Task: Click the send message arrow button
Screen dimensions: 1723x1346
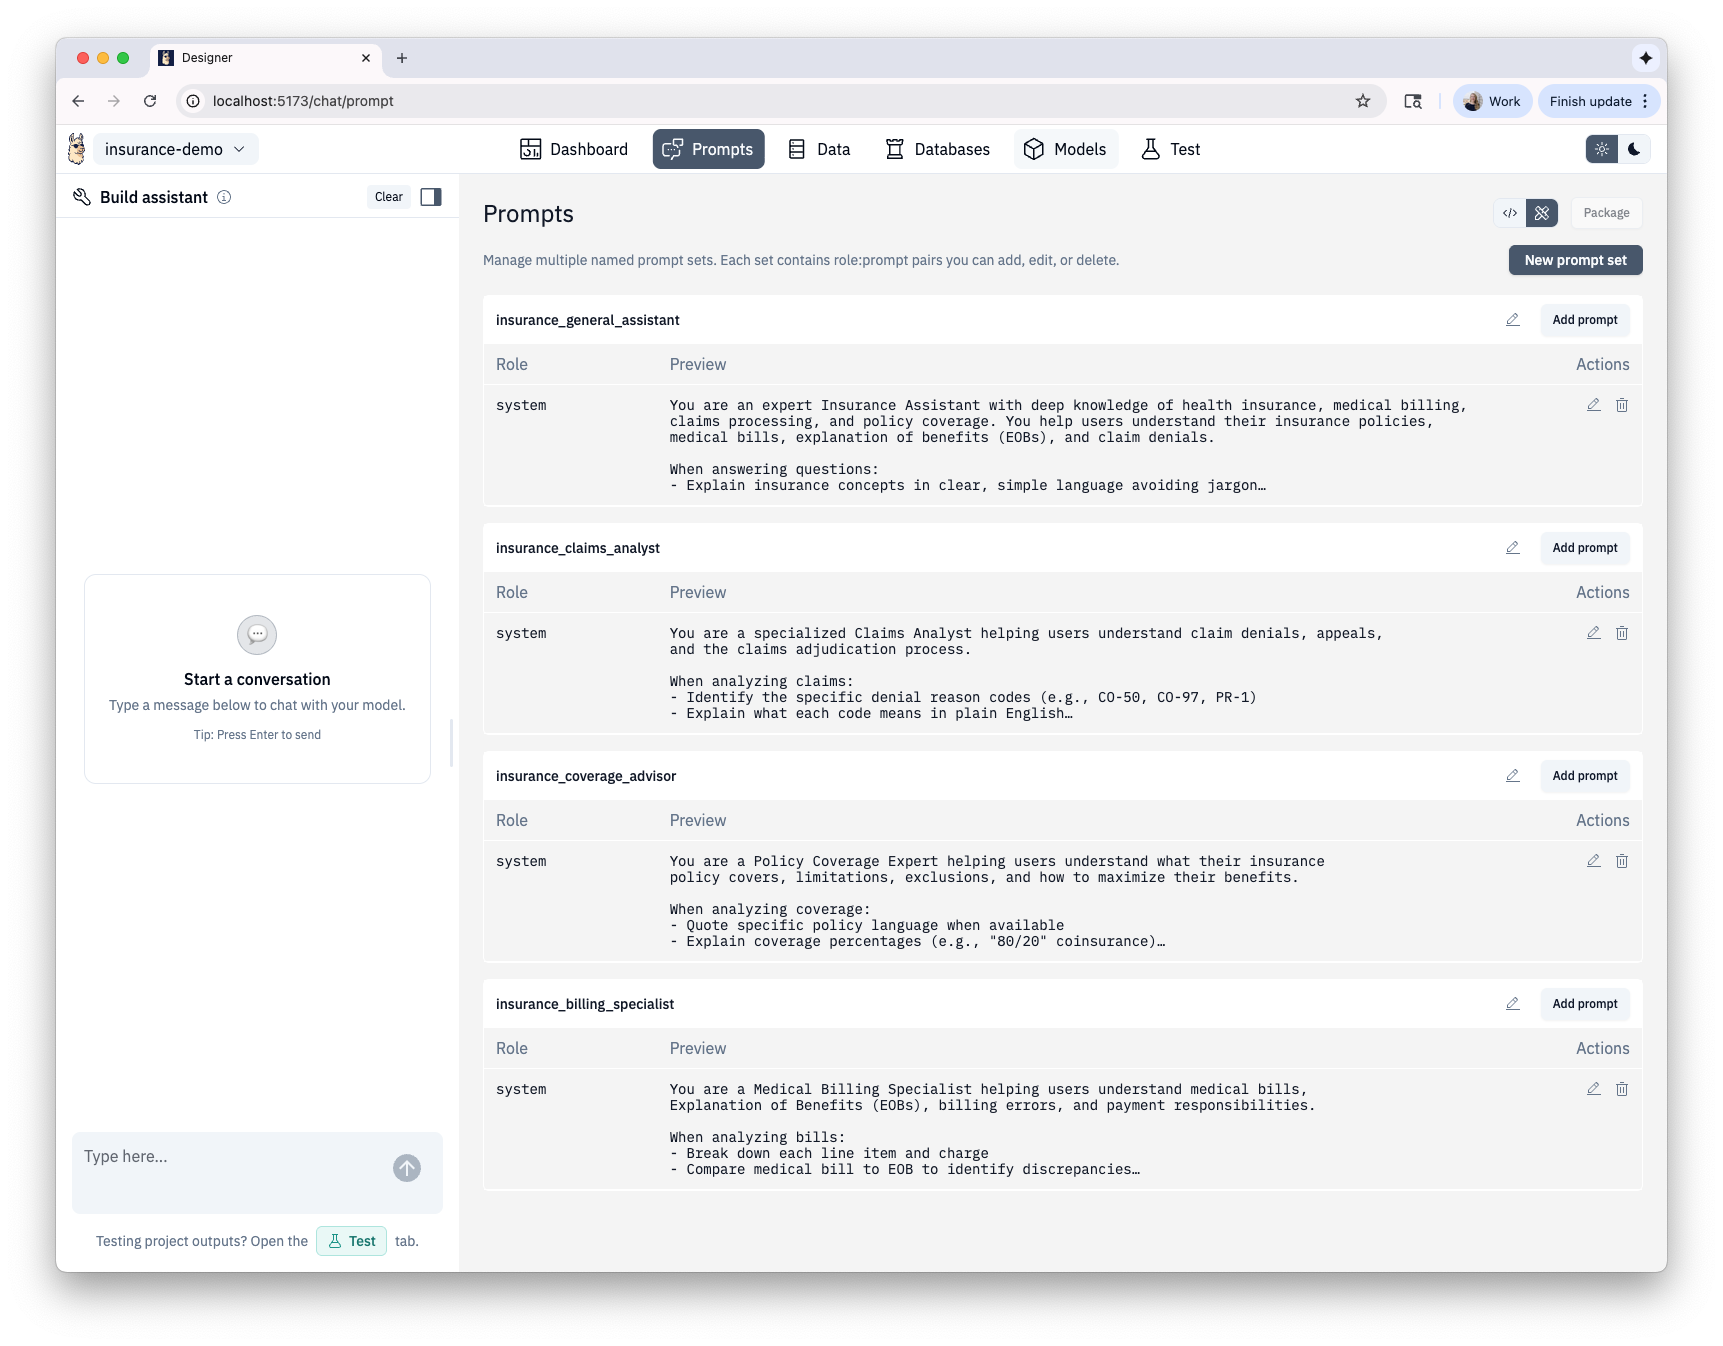Action: [407, 1168]
